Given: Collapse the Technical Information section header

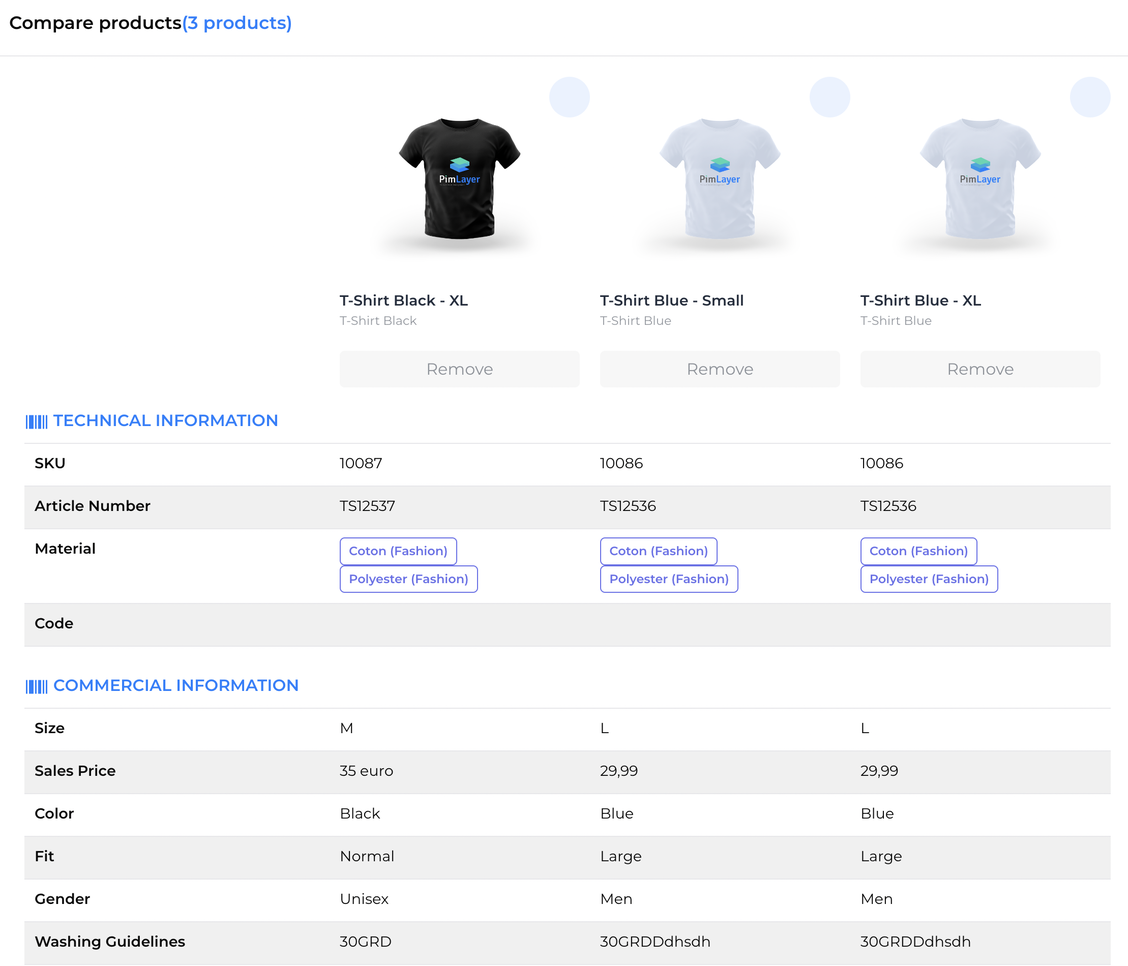Looking at the screenshot, I should (x=165, y=421).
